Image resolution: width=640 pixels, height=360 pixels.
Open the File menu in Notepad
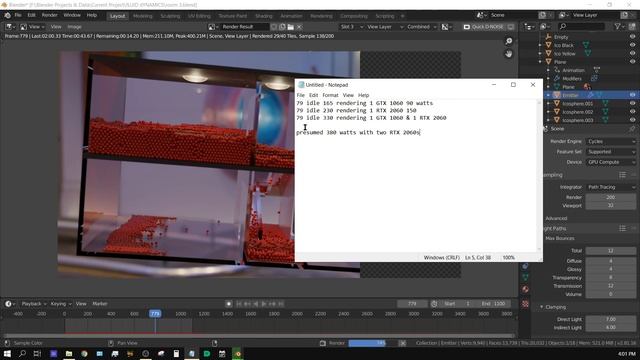pyautogui.click(x=300, y=95)
